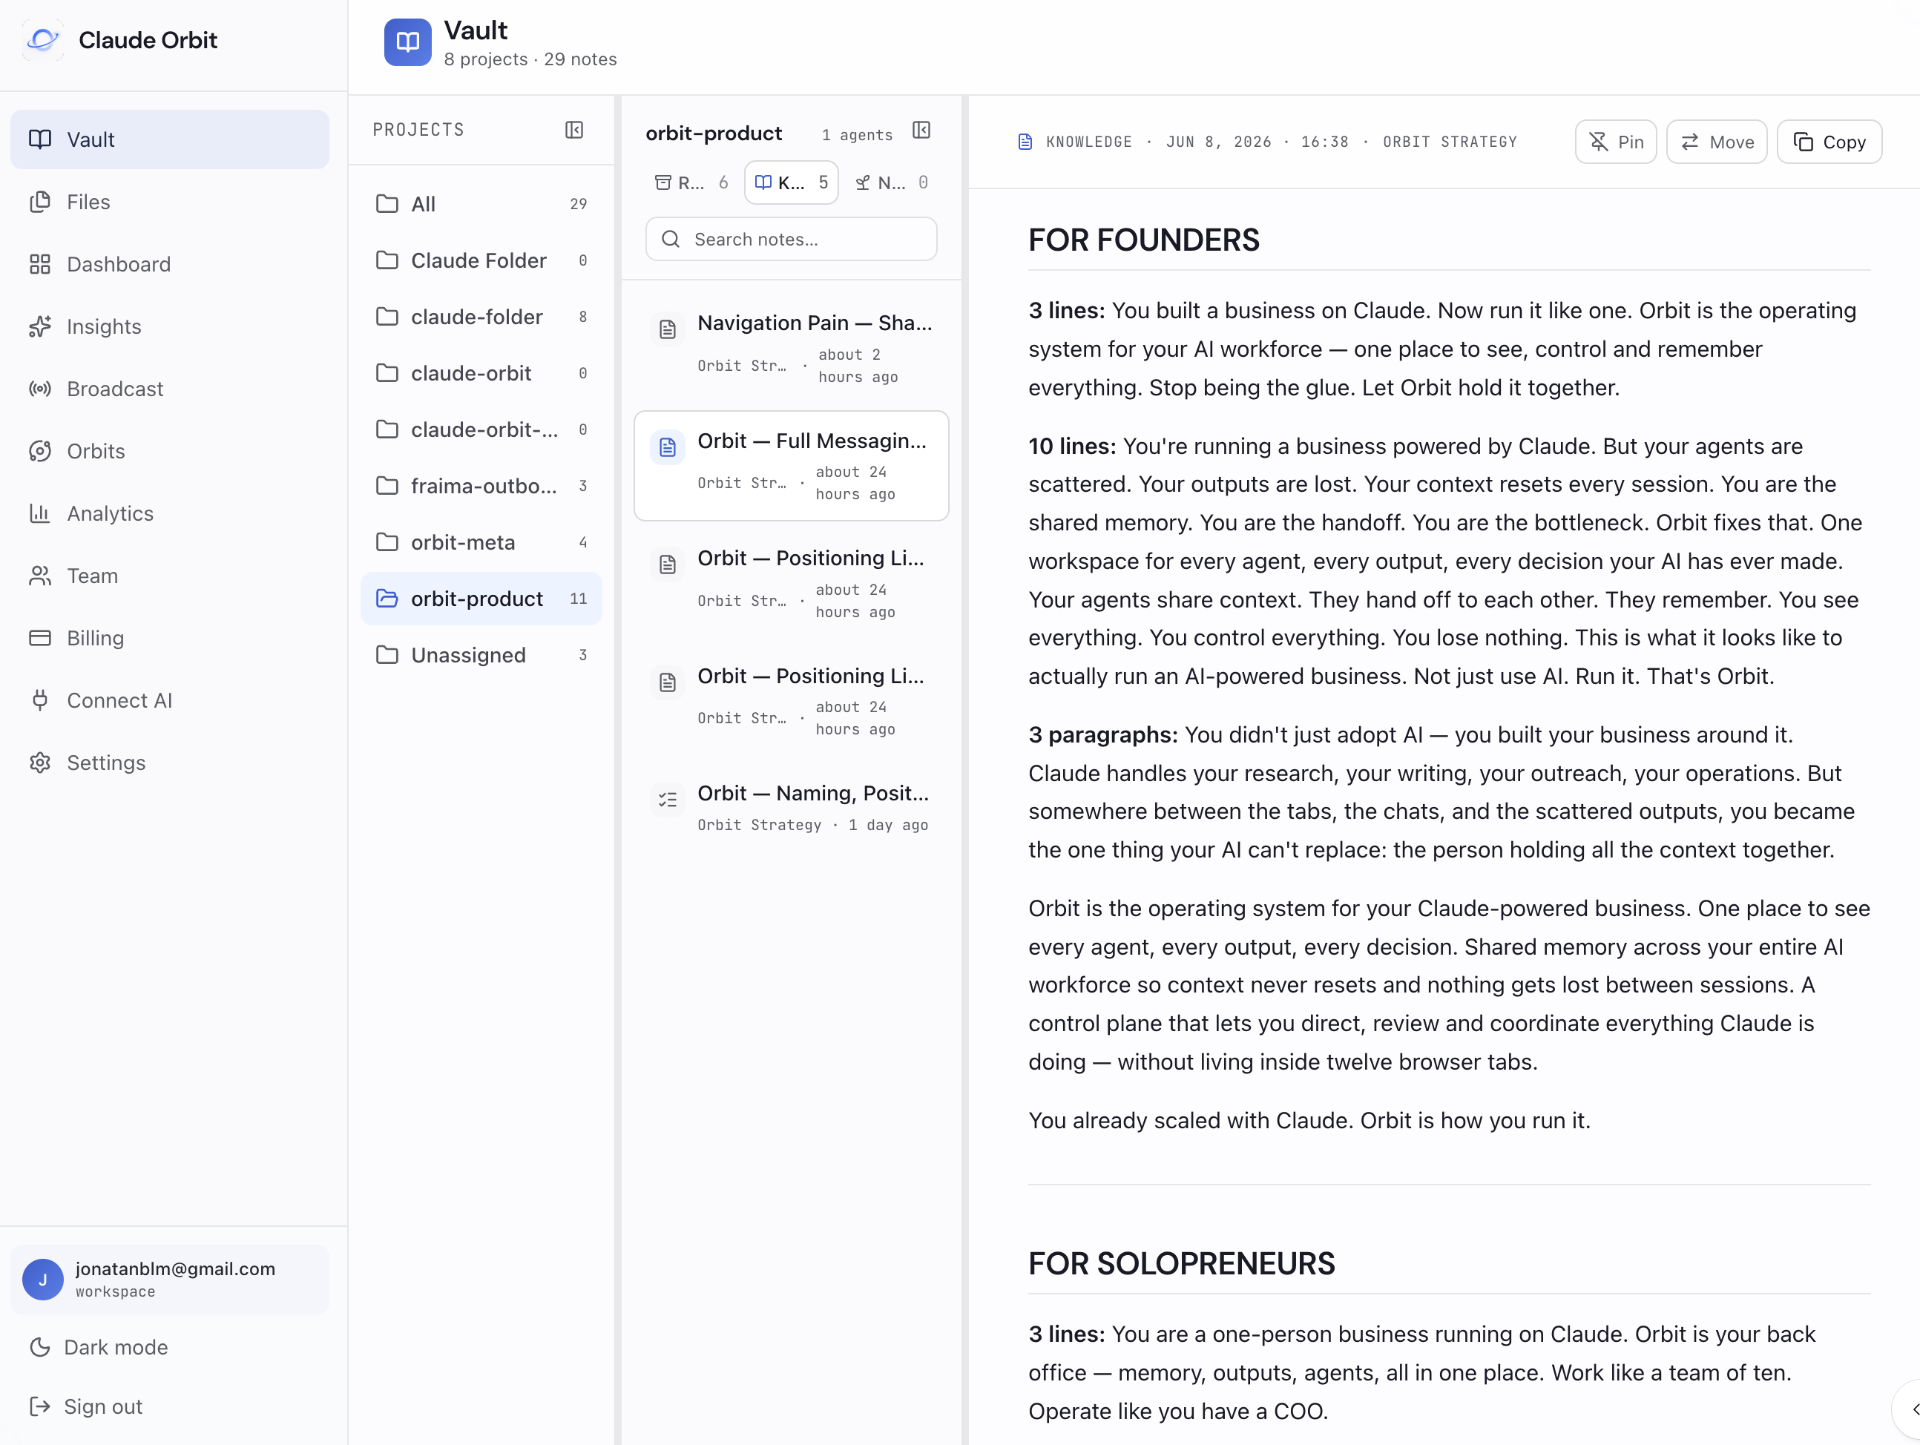Open the Orbit — Full Messaging note
This screenshot has height=1445, width=1920.
point(791,466)
